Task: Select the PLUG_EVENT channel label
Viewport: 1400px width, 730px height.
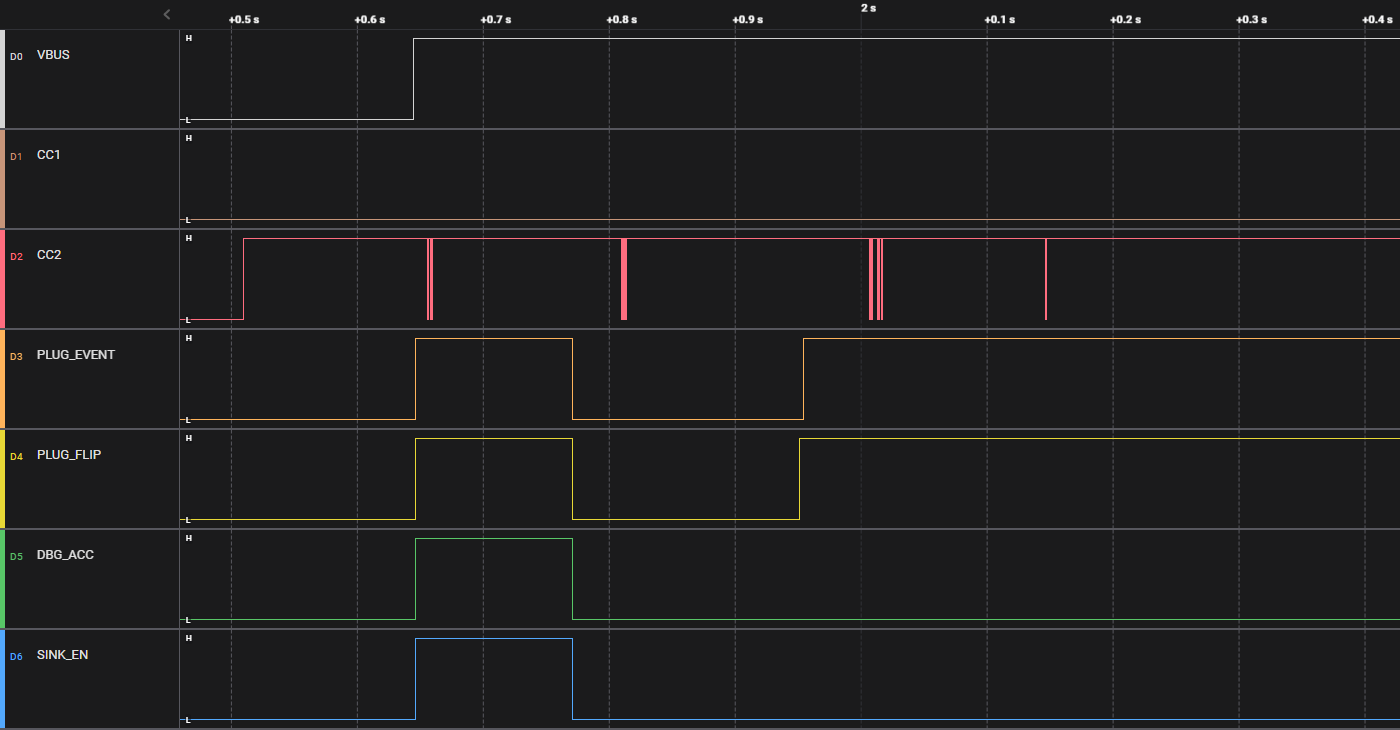Action: (75, 354)
